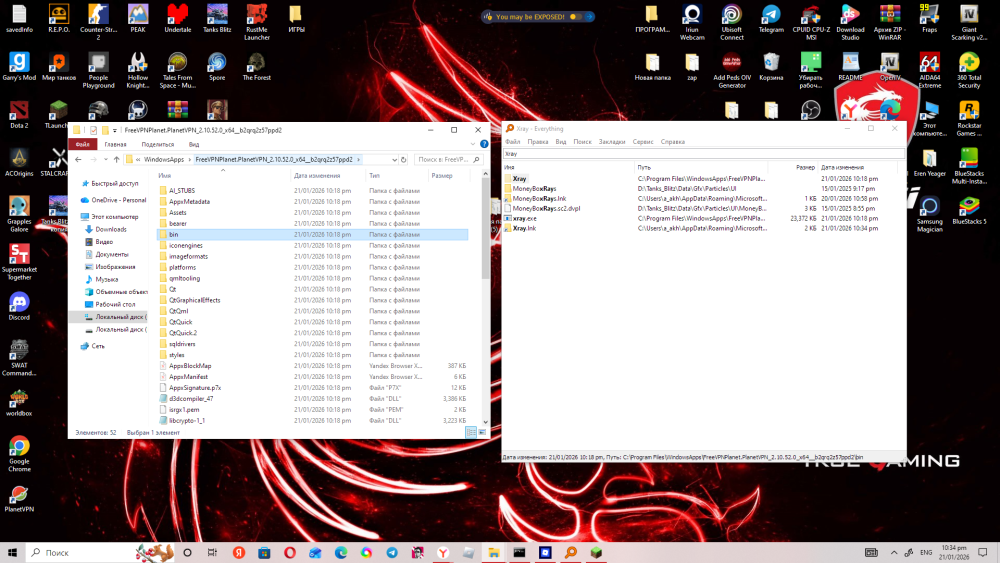1000x563 pixels.
Task: Expand the Explorer ribbon chevron
Action: click(x=473, y=144)
